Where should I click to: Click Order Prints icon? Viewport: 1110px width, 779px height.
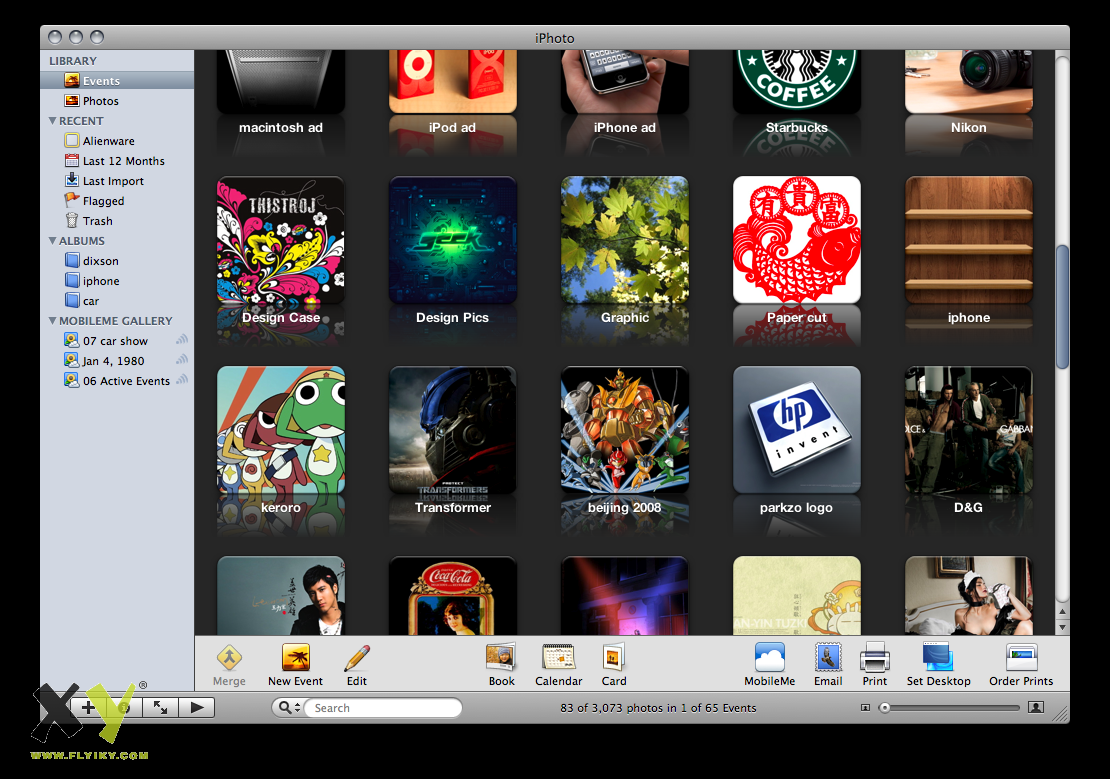(1021, 658)
